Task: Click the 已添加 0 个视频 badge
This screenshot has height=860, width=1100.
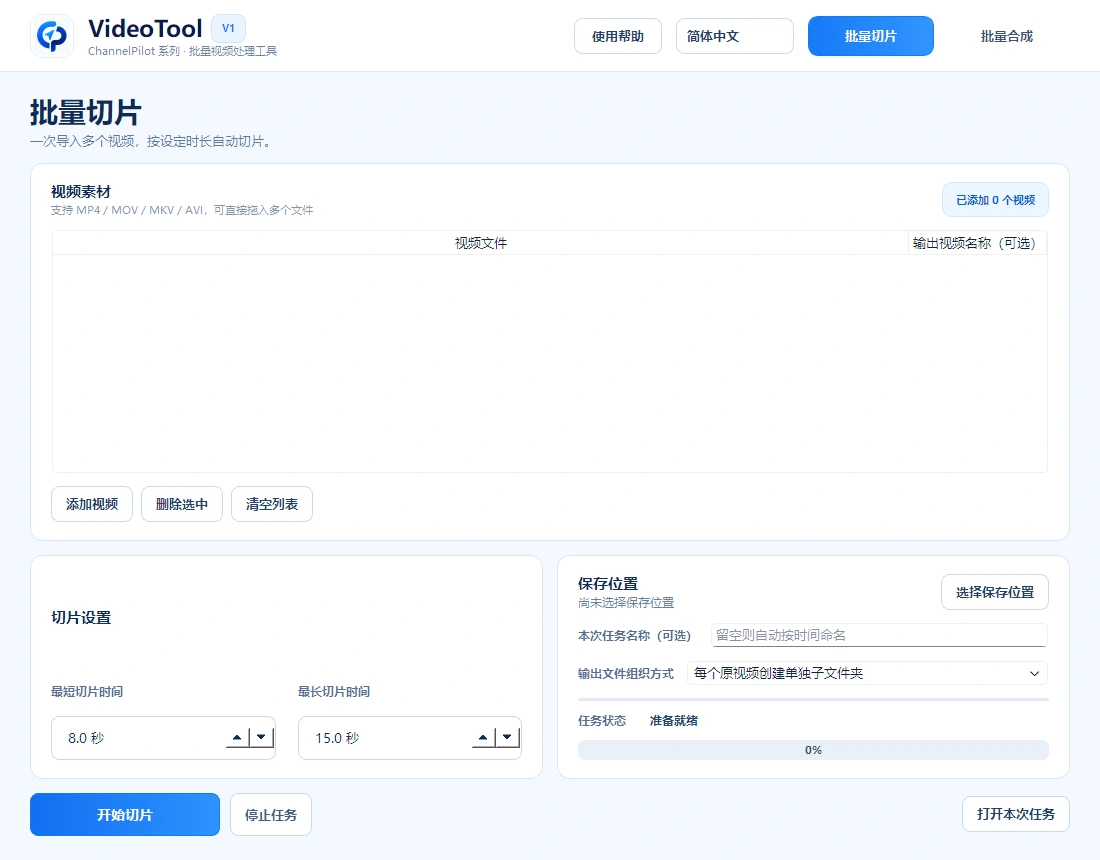Action: pyautogui.click(x=995, y=200)
